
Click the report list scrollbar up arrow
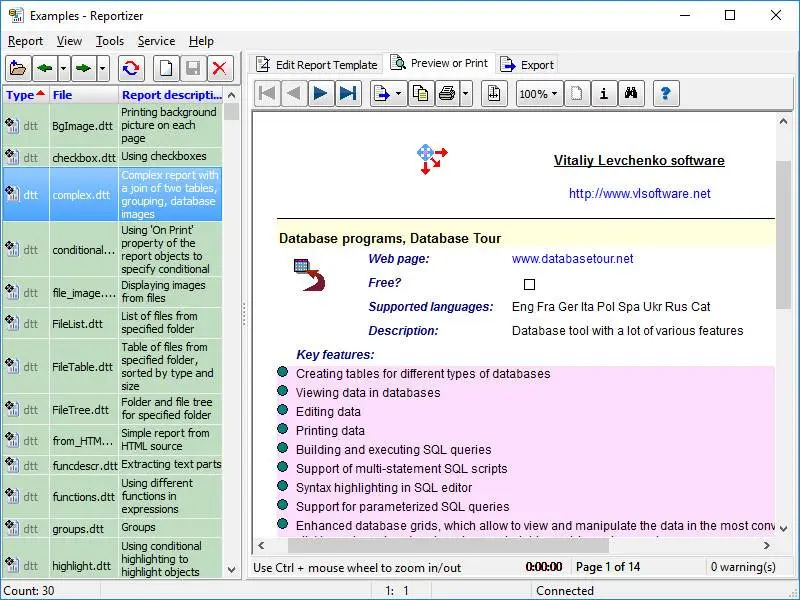[232, 95]
